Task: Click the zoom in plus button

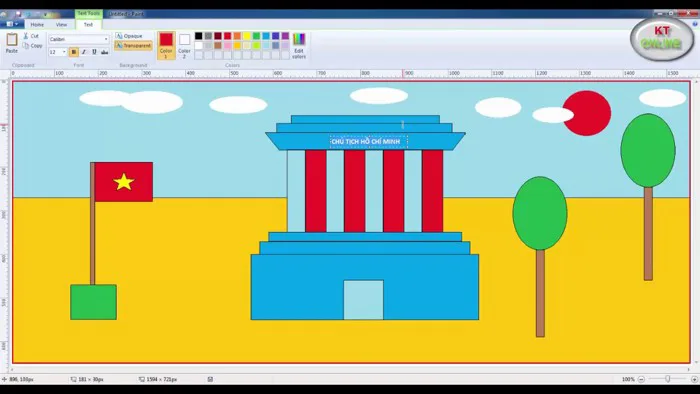Action: [x=695, y=379]
